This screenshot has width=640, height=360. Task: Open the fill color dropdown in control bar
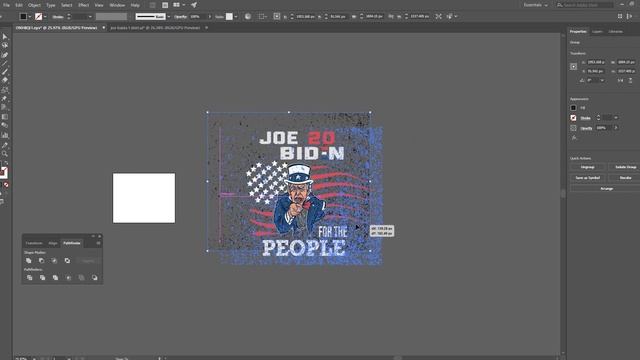coord(30,17)
